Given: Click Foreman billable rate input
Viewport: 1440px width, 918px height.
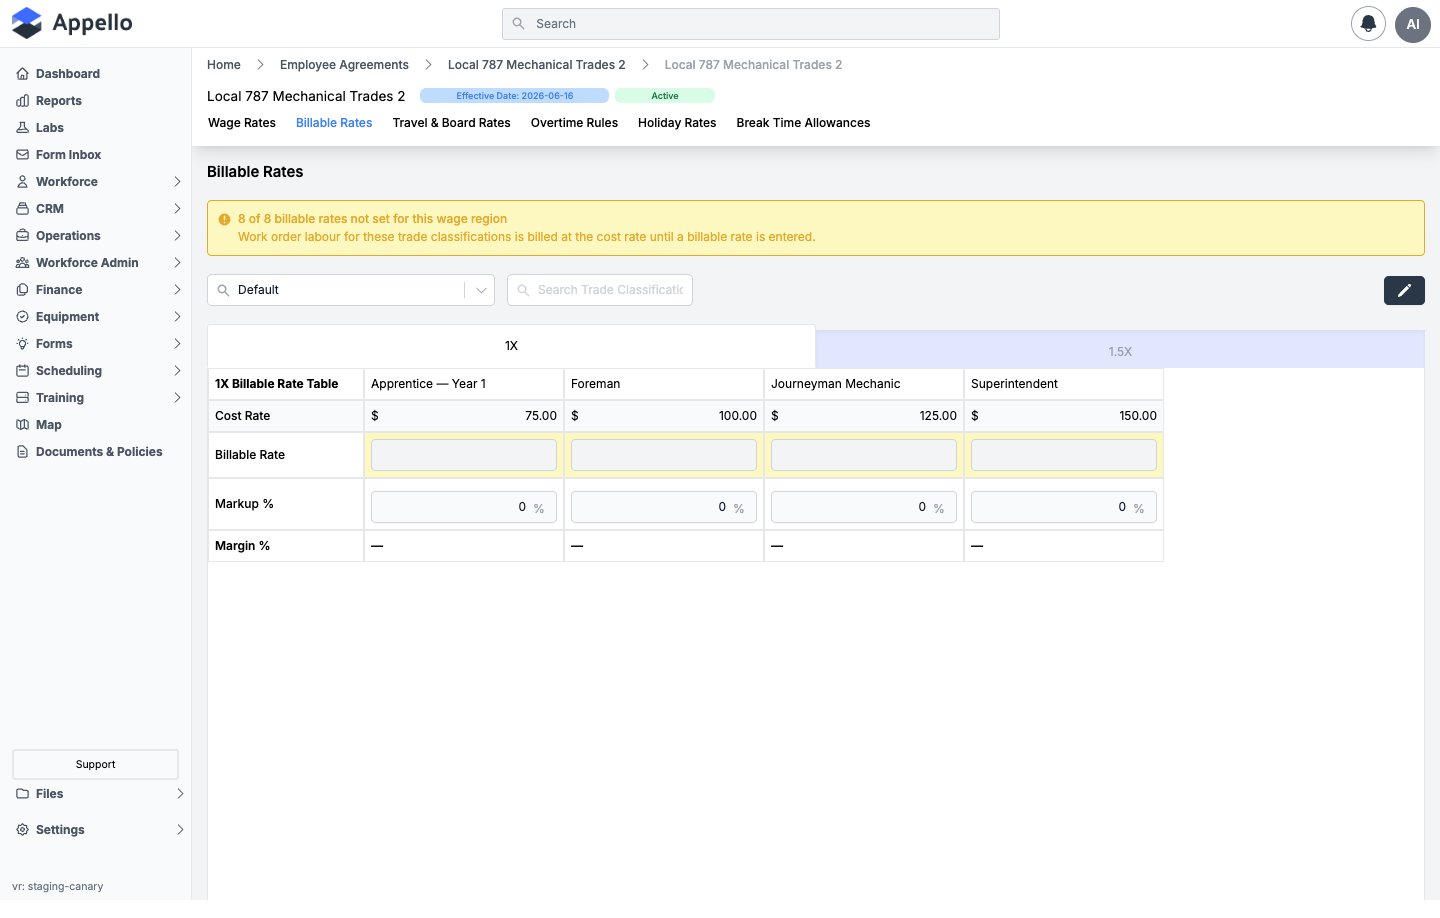Looking at the screenshot, I should (x=664, y=455).
